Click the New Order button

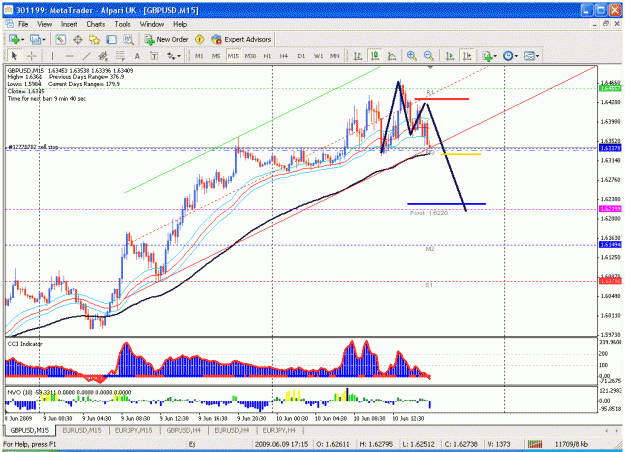[x=166, y=39]
